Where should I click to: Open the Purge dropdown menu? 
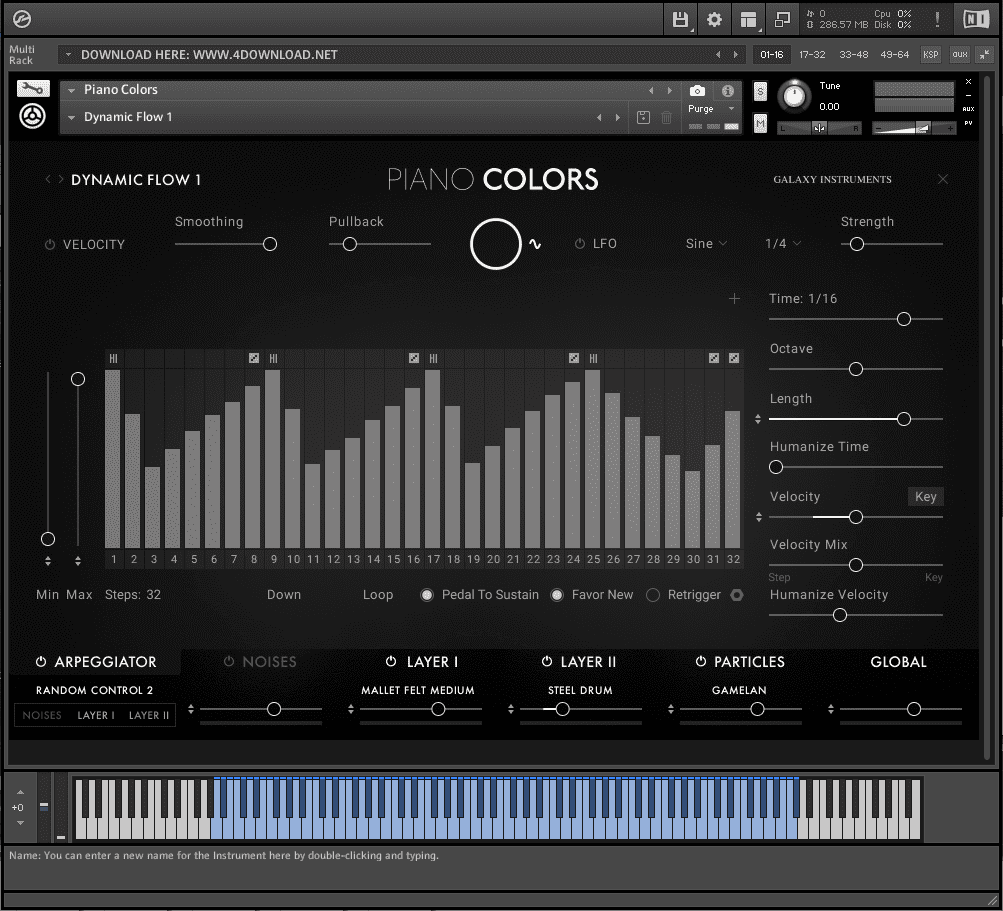click(711, 109)
